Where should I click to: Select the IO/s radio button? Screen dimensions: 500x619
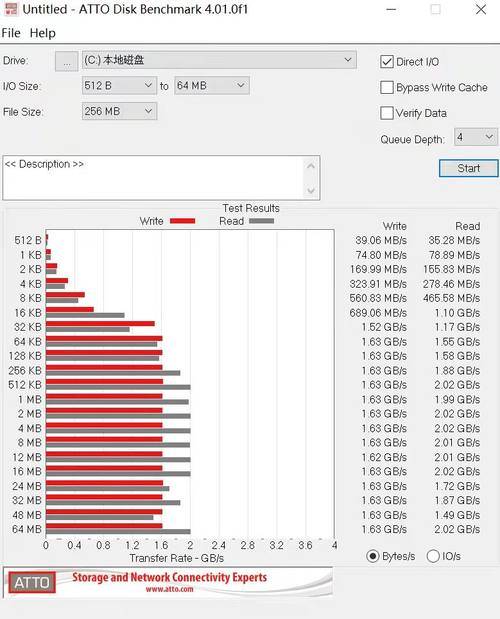[433, 556]
